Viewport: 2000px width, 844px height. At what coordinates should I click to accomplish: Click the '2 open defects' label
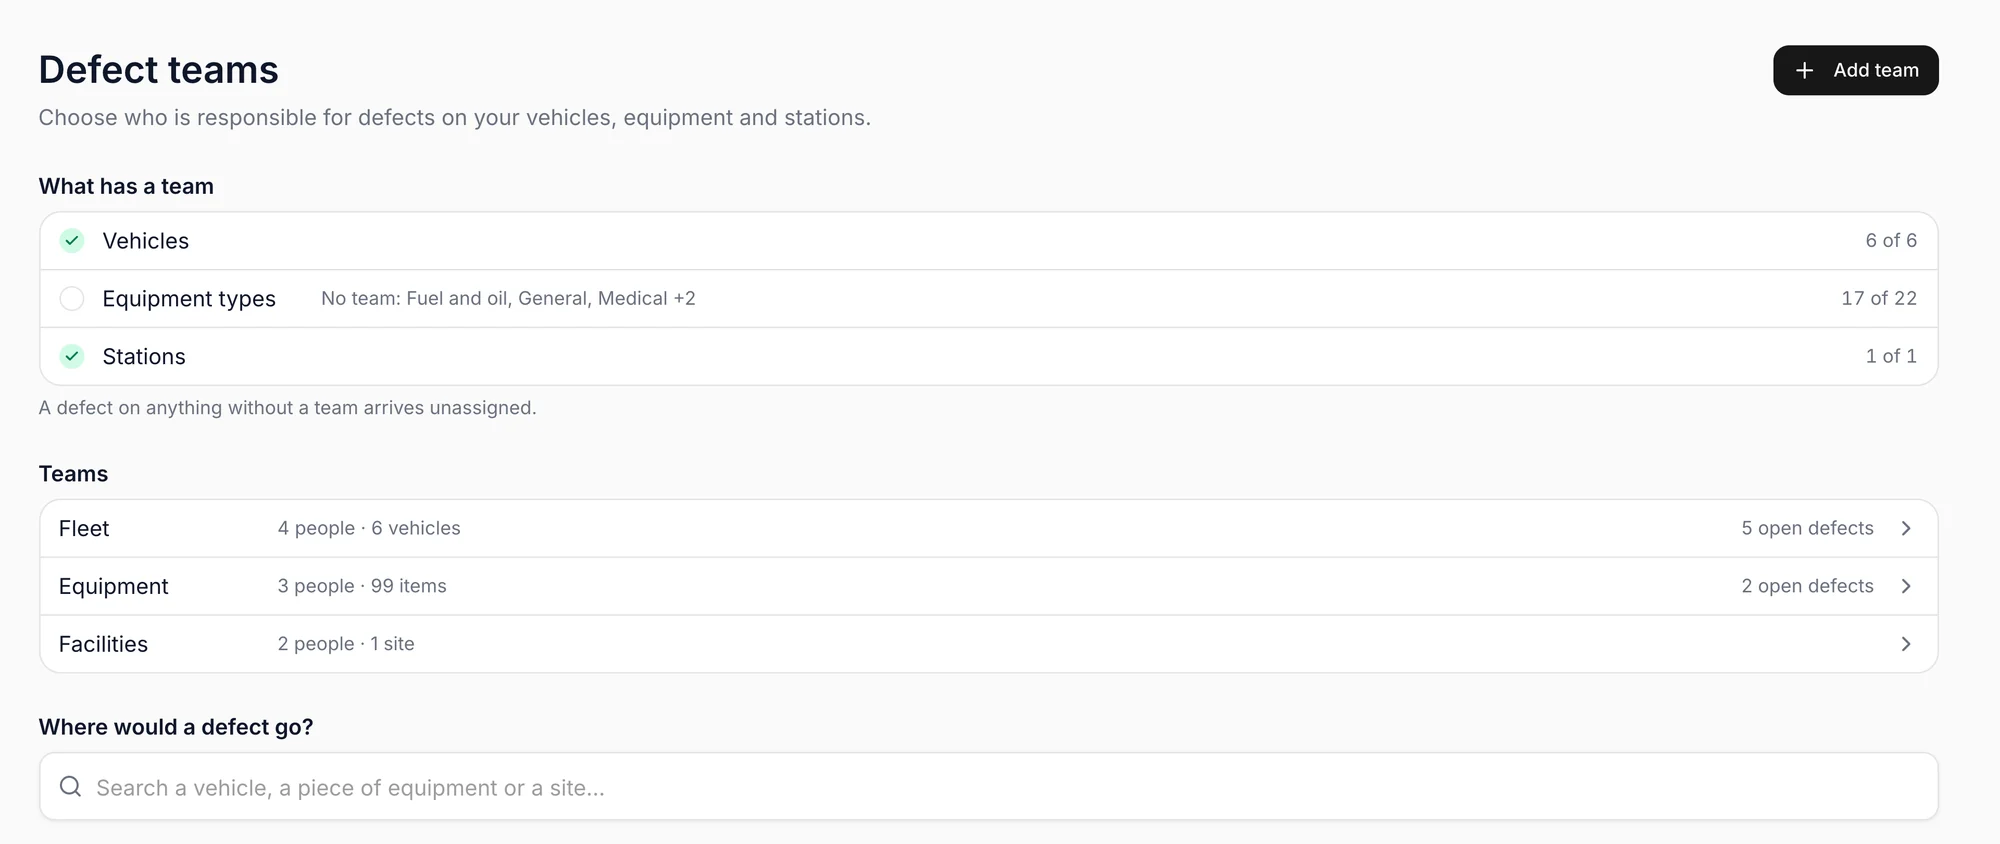coord(1807,586)
